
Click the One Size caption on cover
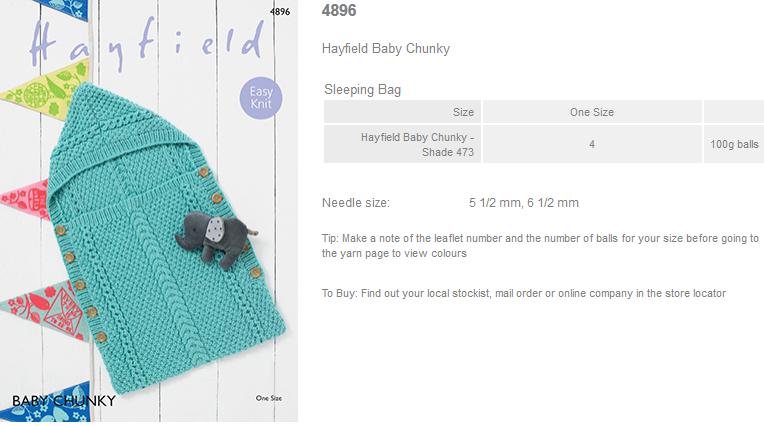coord(269,398)
